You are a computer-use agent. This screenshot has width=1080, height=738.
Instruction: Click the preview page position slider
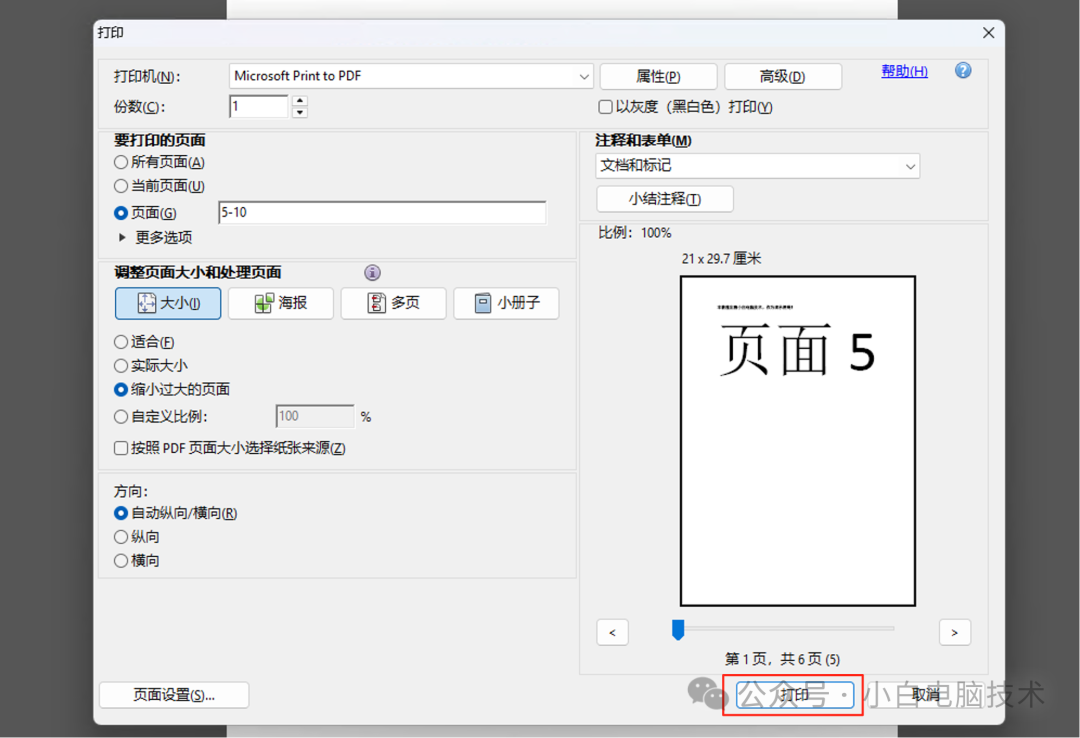pyautogui.click(x=679, y=629)
